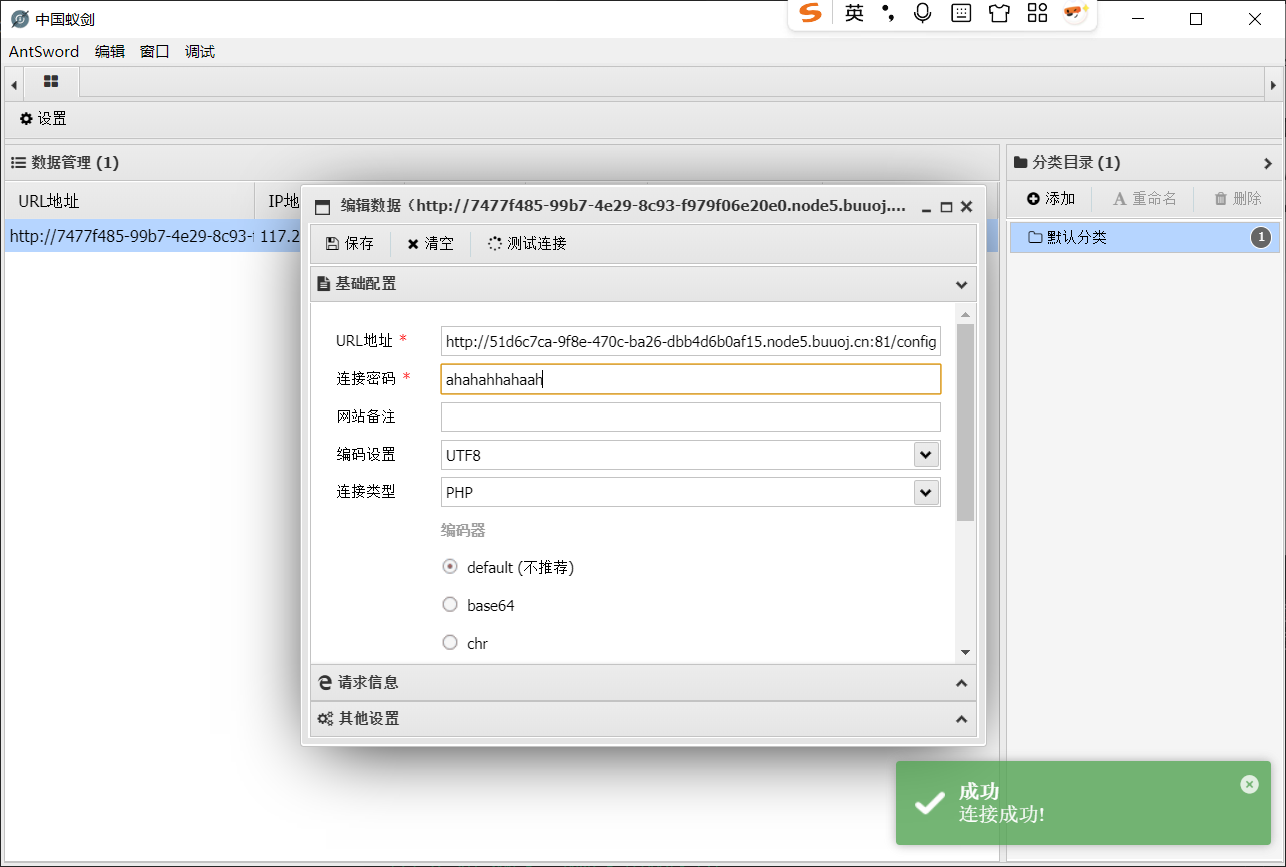This screenshot has width=1286, height=867.
Task: Expand the 其他设置 section
Action: point(643,719)
